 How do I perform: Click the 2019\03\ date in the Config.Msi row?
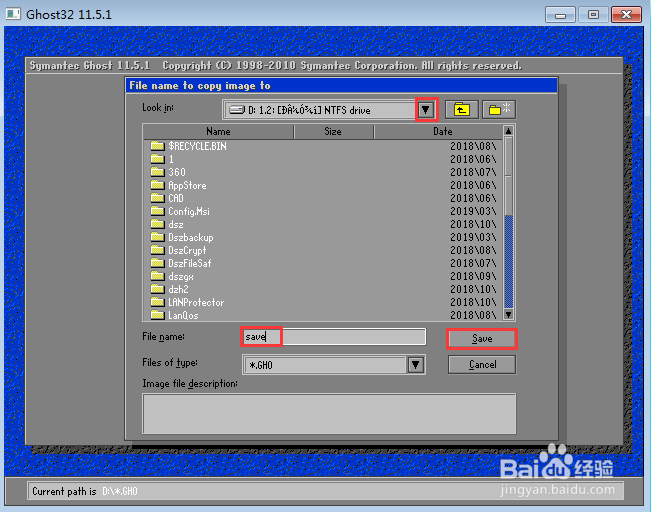473,211
